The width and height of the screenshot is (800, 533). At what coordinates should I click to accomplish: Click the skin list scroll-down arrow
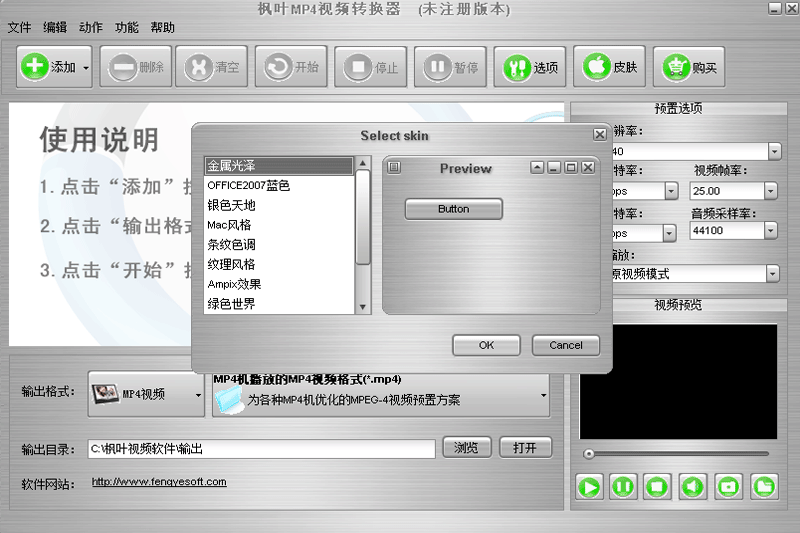(x=363, y=307)
